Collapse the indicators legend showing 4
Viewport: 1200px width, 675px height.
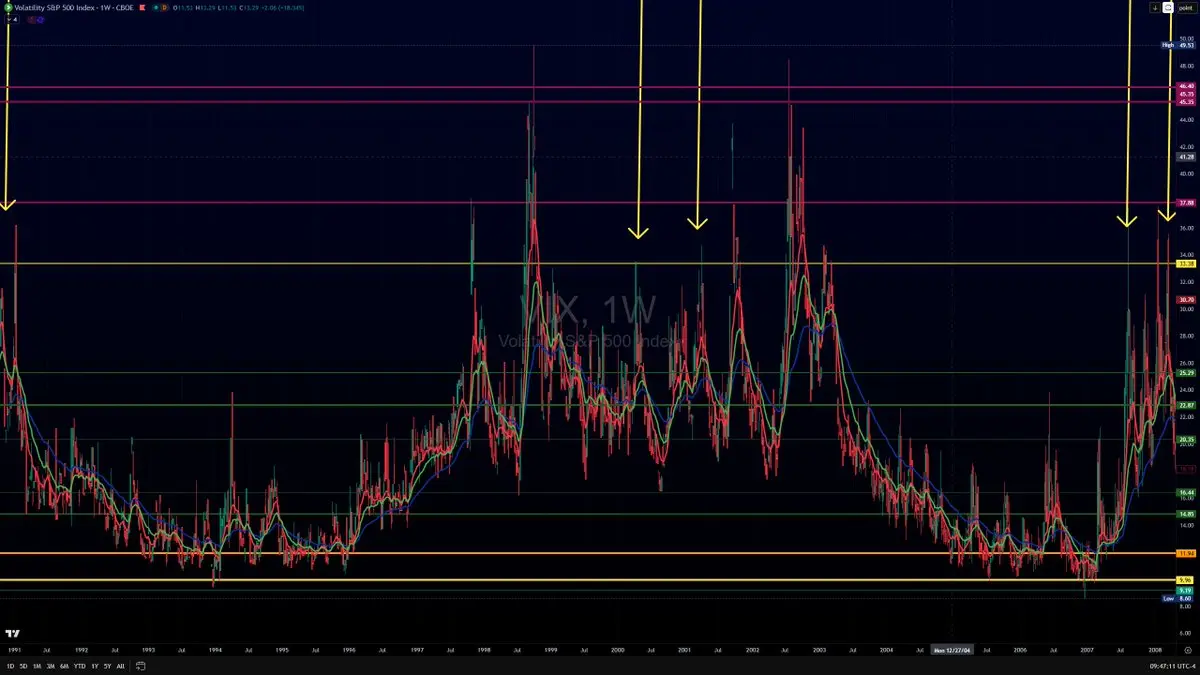point(11,19)
